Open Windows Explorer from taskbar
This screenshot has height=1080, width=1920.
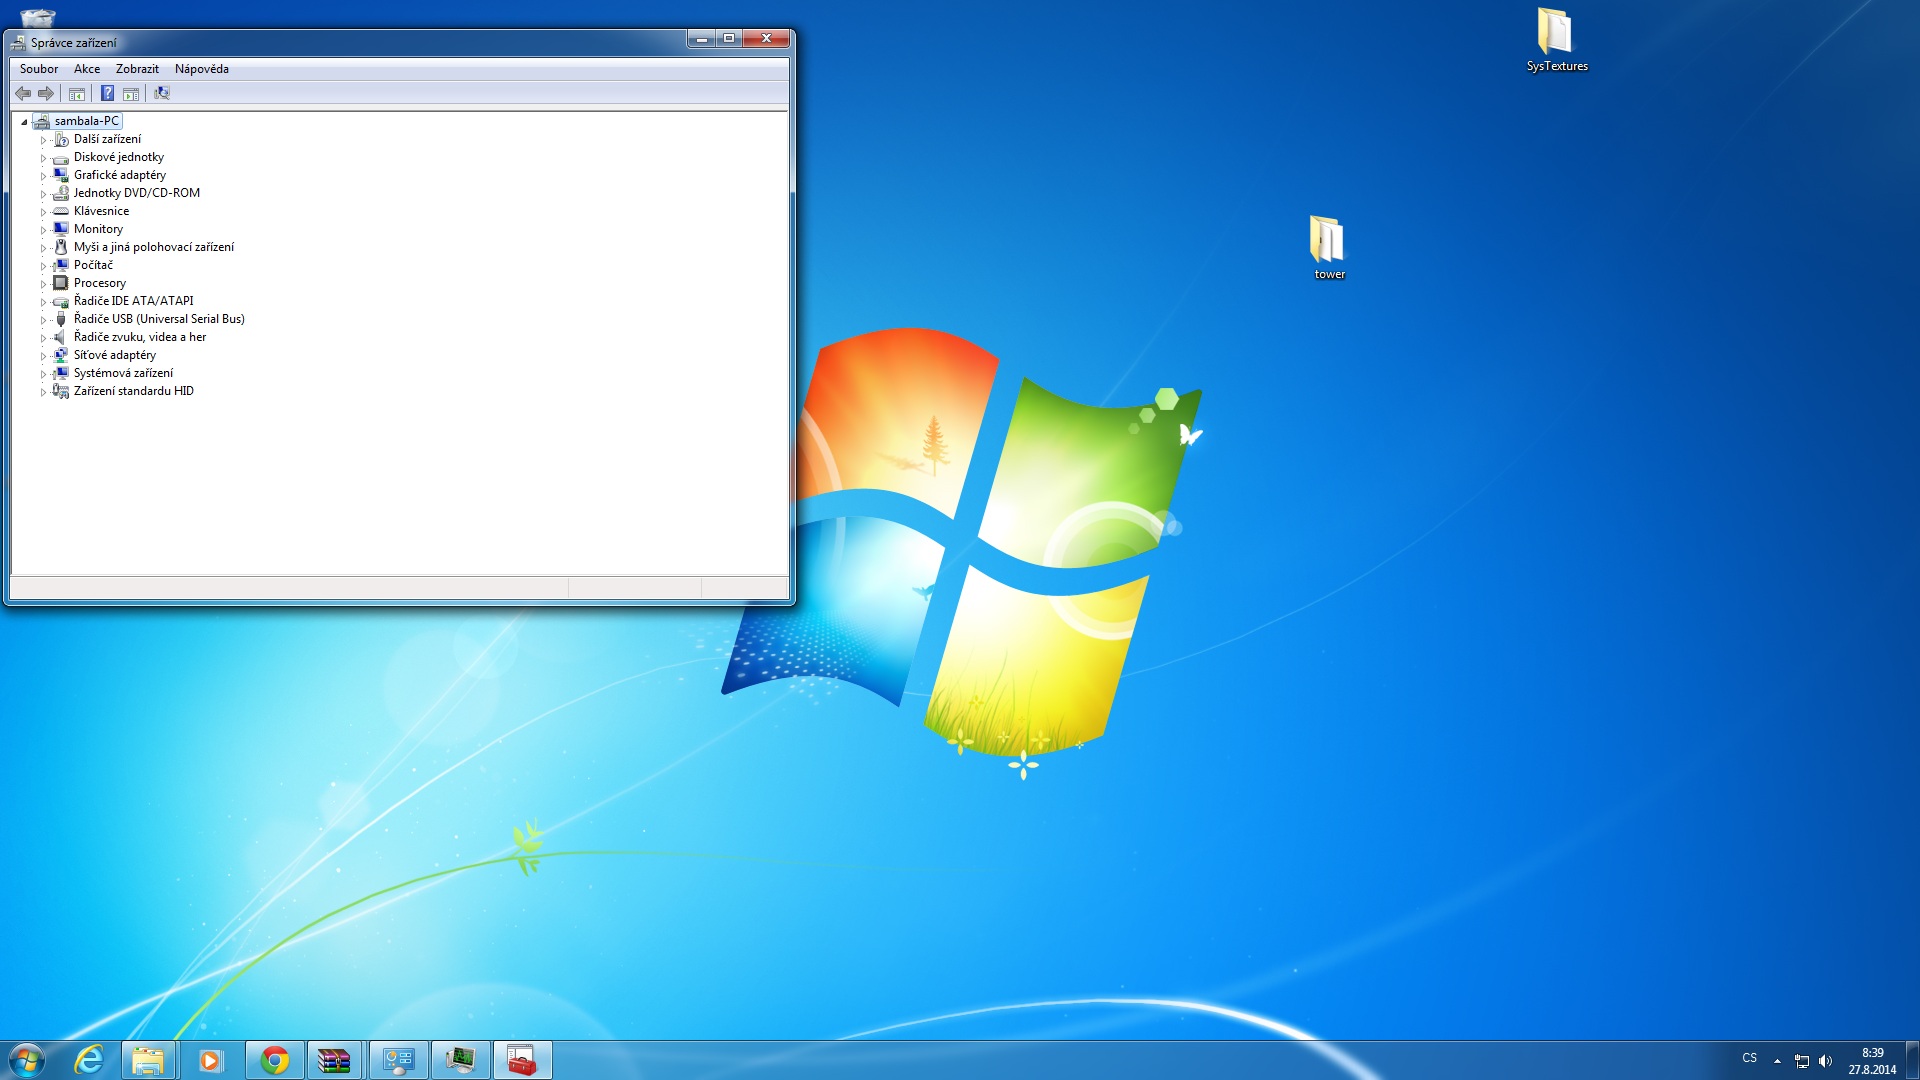pyautogui.click(x=148, y=1060)
